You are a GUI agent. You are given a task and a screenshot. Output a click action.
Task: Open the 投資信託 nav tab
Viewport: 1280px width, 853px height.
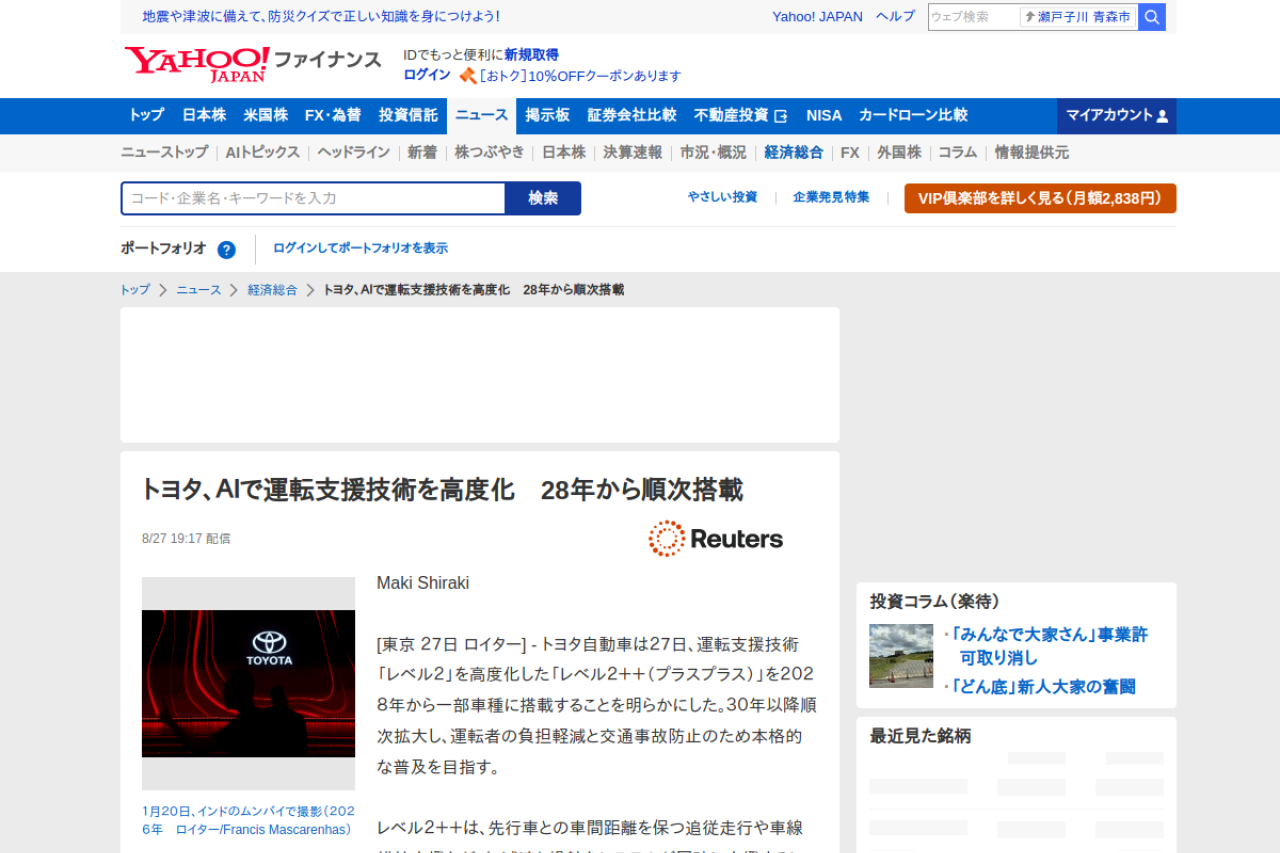coord(408,115)
